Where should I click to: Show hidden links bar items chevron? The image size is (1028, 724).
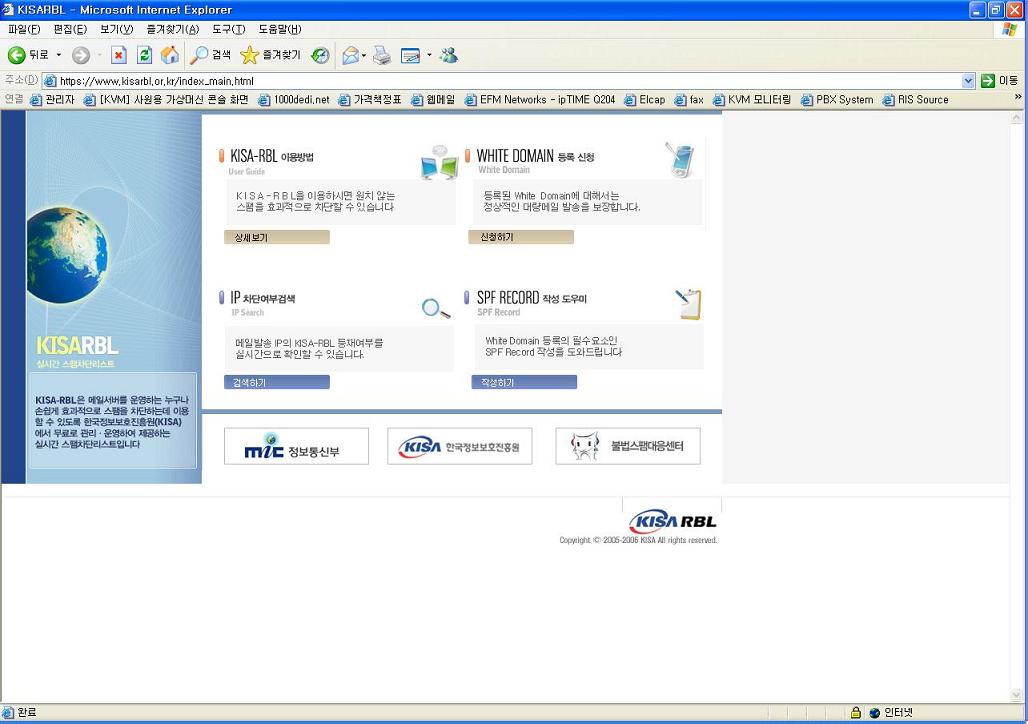1018,98
